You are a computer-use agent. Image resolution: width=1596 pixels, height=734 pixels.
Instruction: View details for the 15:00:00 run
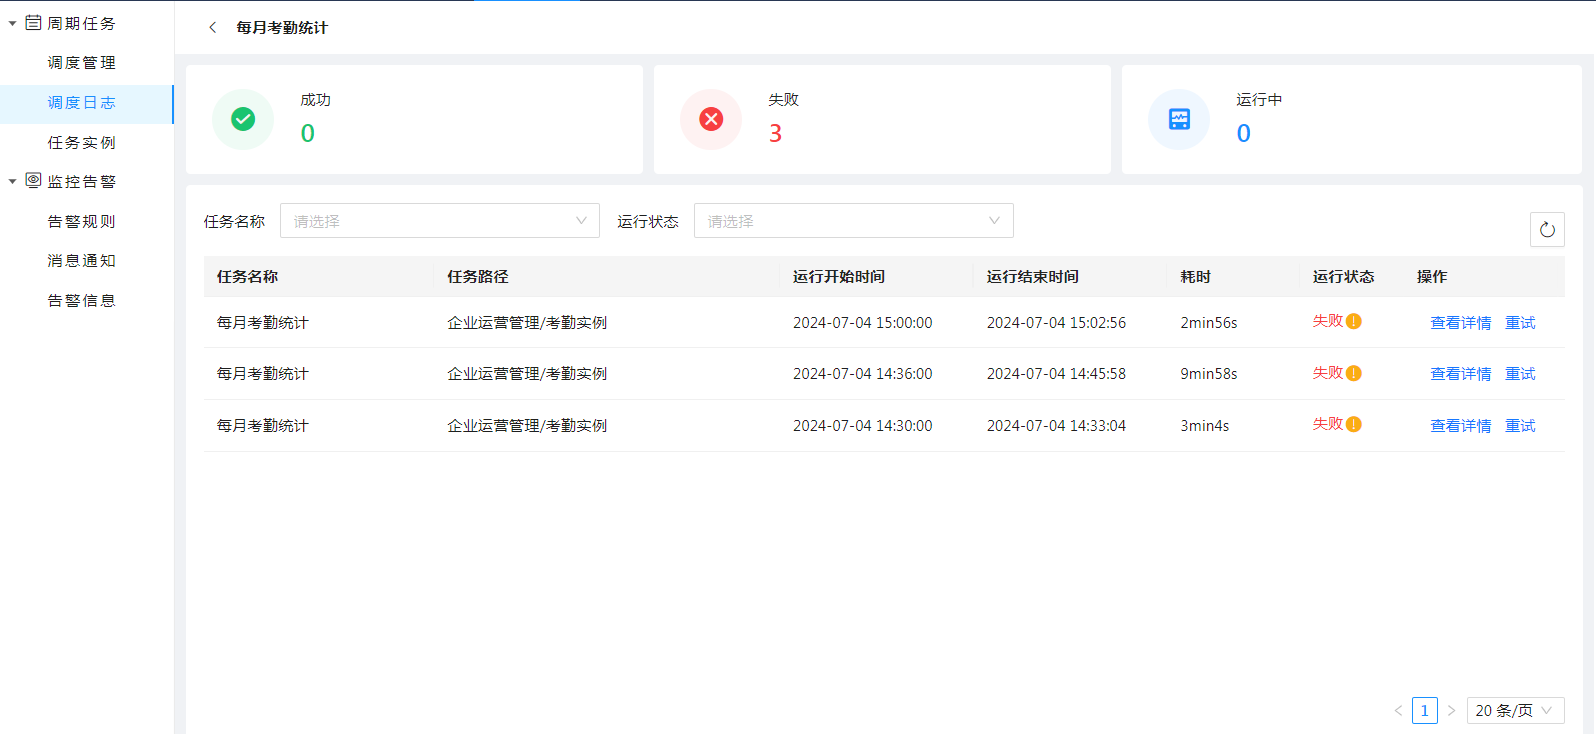tap(1460, 323)
